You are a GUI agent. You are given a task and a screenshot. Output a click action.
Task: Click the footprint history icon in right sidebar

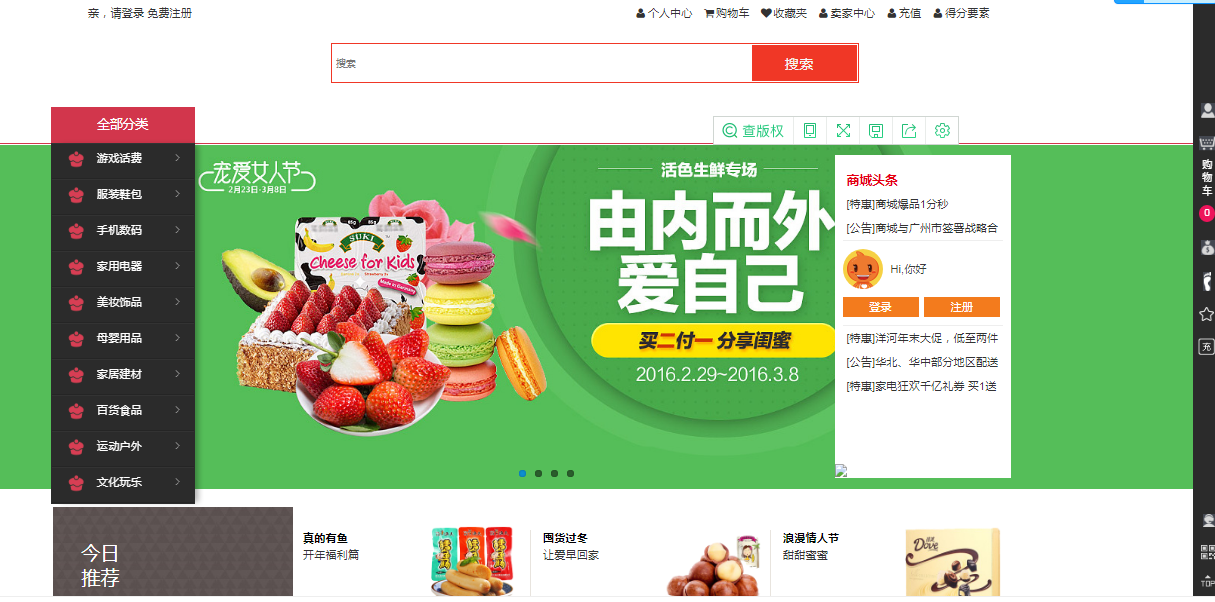tap(1206, 281)
